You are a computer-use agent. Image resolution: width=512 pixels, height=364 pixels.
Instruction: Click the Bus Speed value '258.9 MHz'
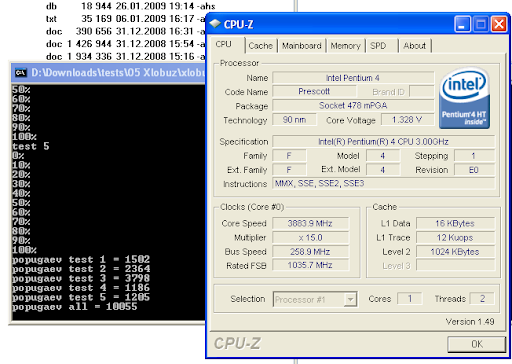coord(310,252)
